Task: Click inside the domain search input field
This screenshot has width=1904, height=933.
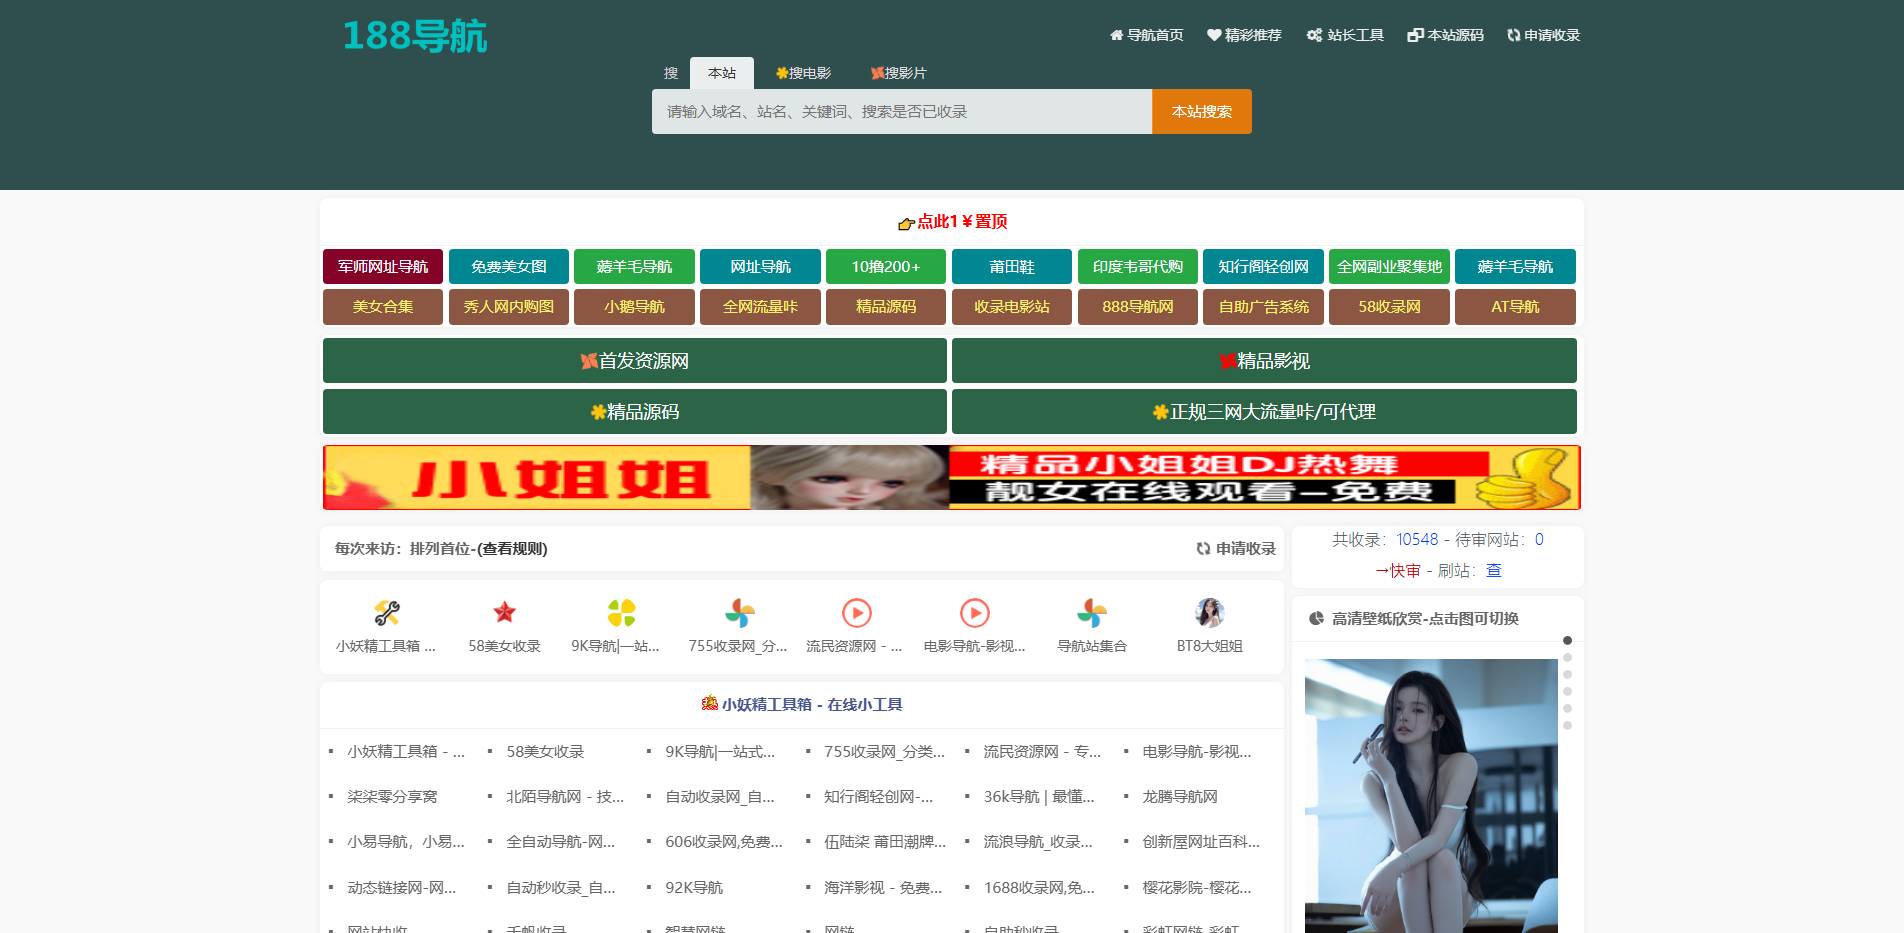Action: tap(900, 111)
